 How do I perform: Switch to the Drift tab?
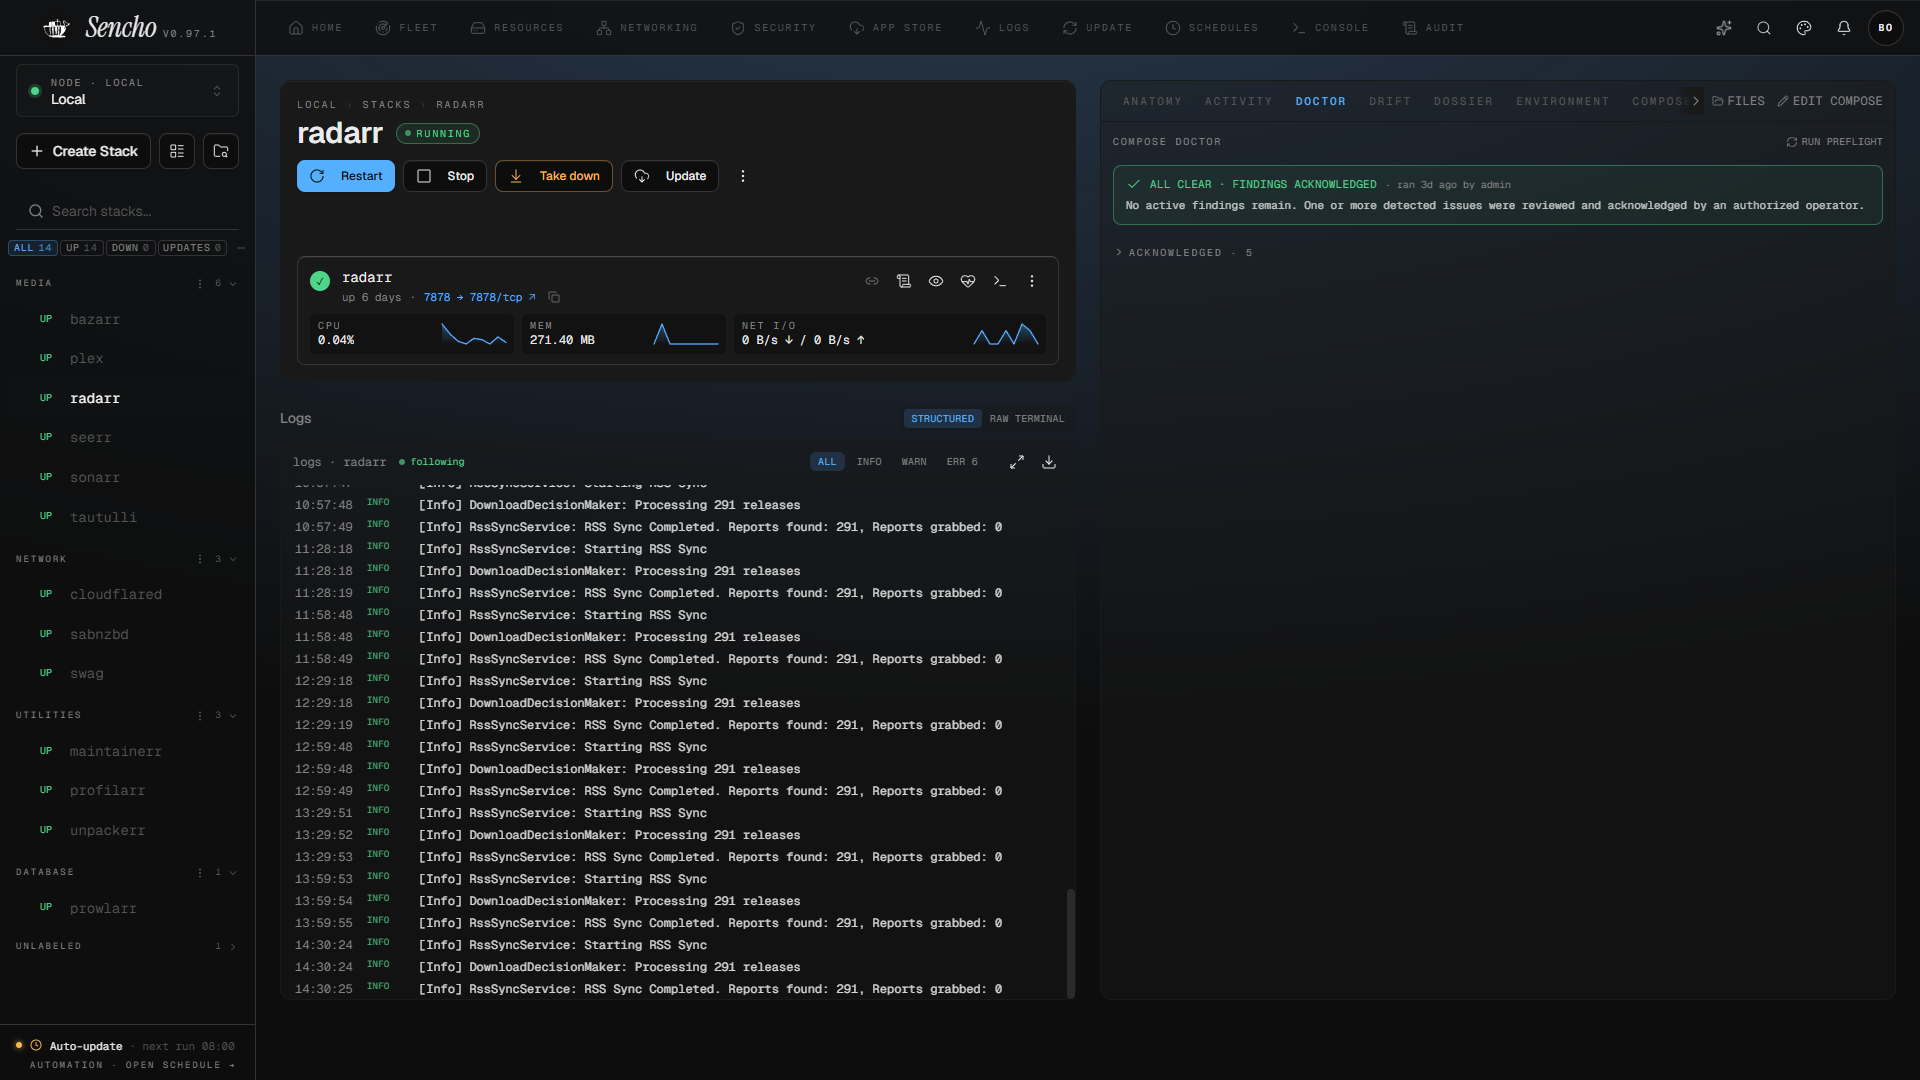[1390, 101]
